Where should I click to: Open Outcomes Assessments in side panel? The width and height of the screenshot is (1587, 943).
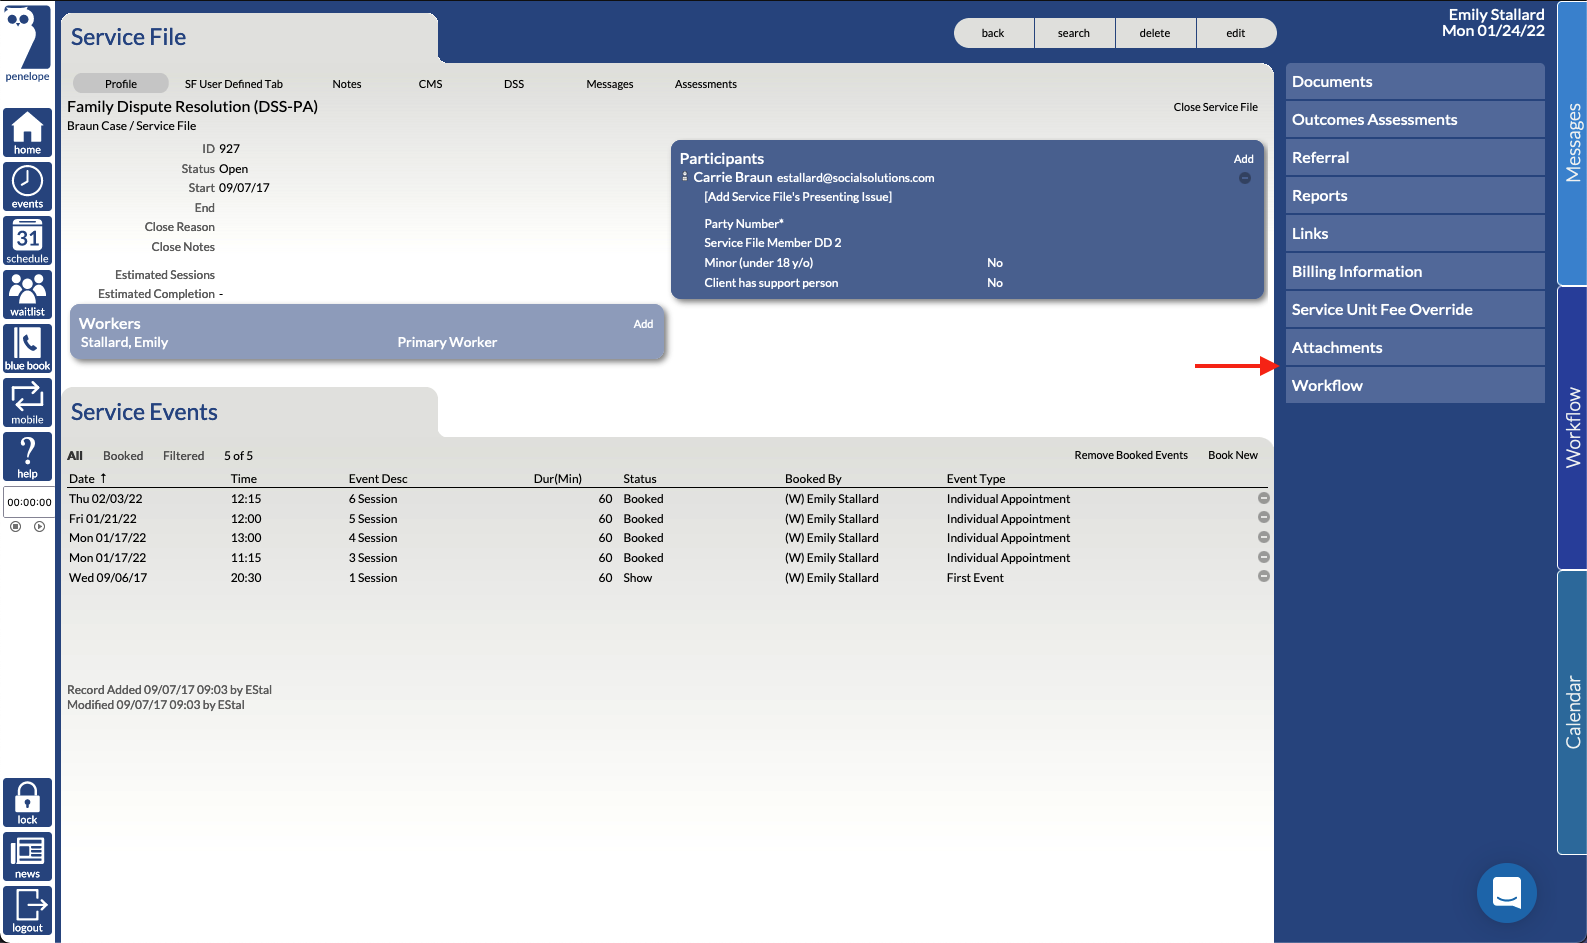(1415, 120)
